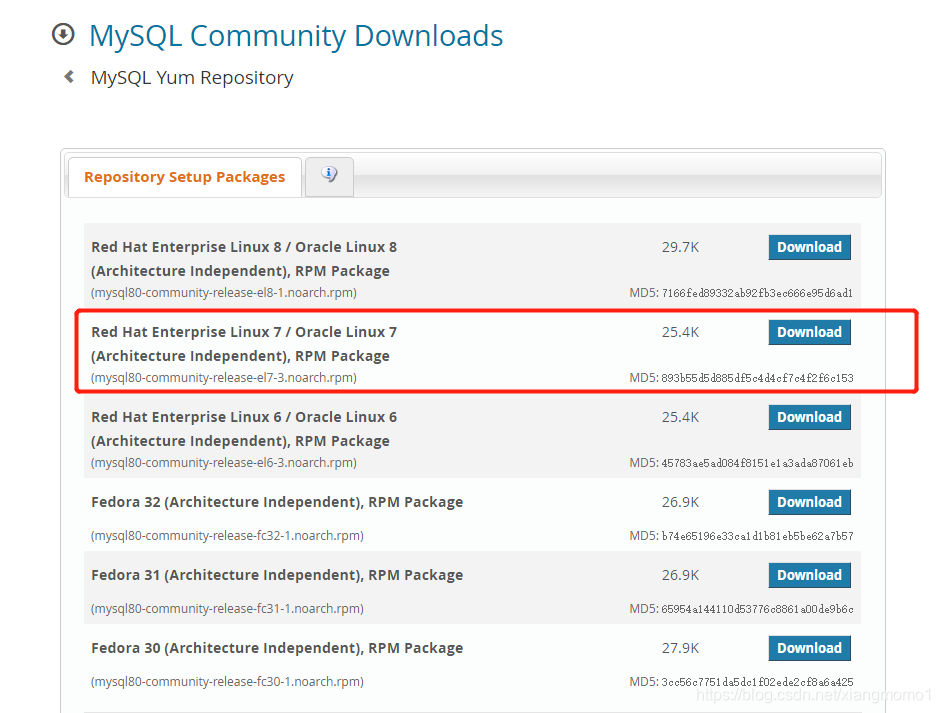Viewport: 940px width, 713px height.
Task: Open the mysql80-community-release-el8-1.noarch.rpm link
Action: [222, 292]
